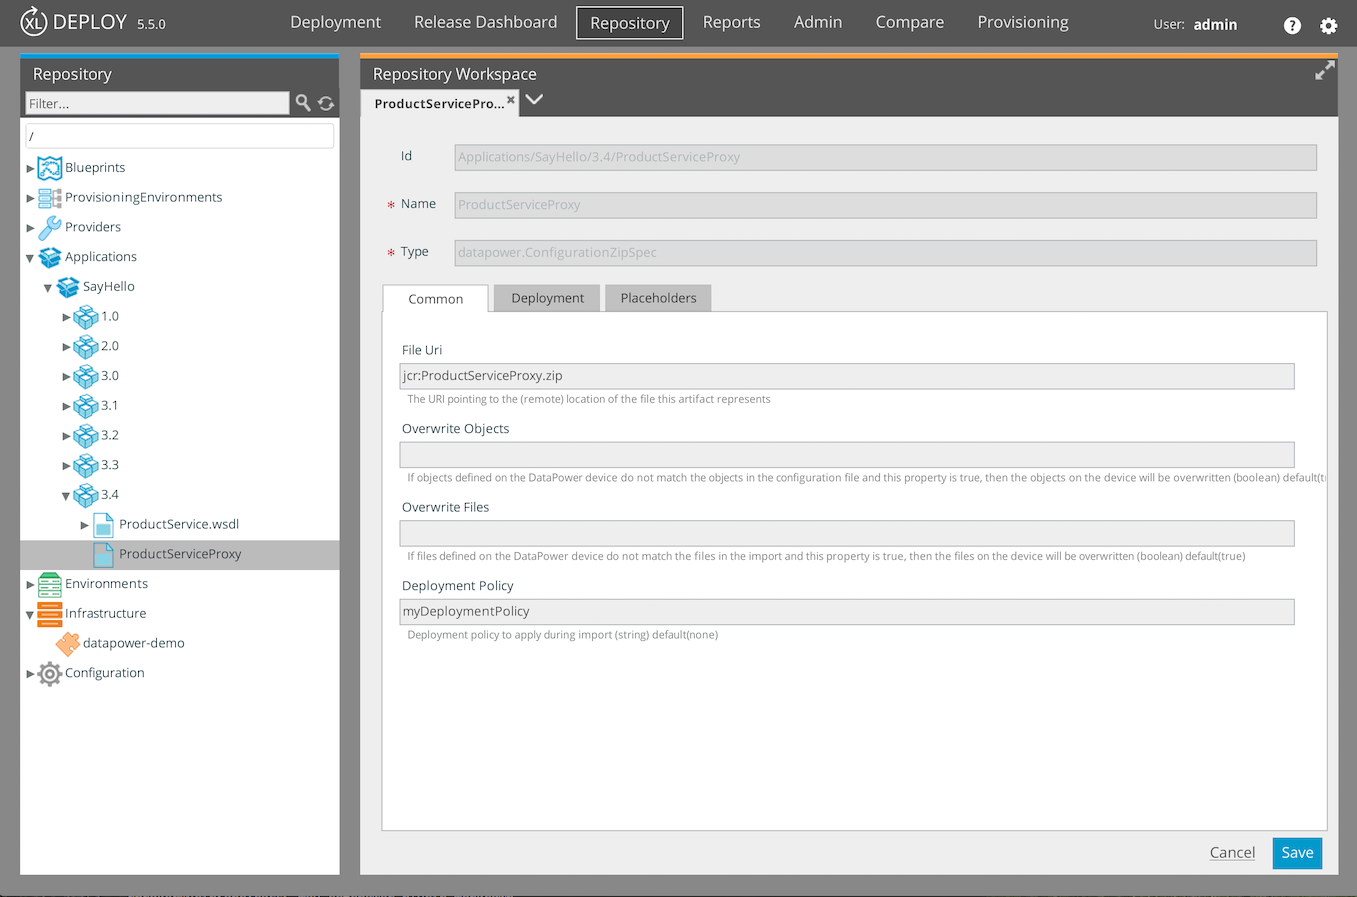Click the repository search magnifier icon
Viewport: 1357px width, 897px height.
point(303,102)
